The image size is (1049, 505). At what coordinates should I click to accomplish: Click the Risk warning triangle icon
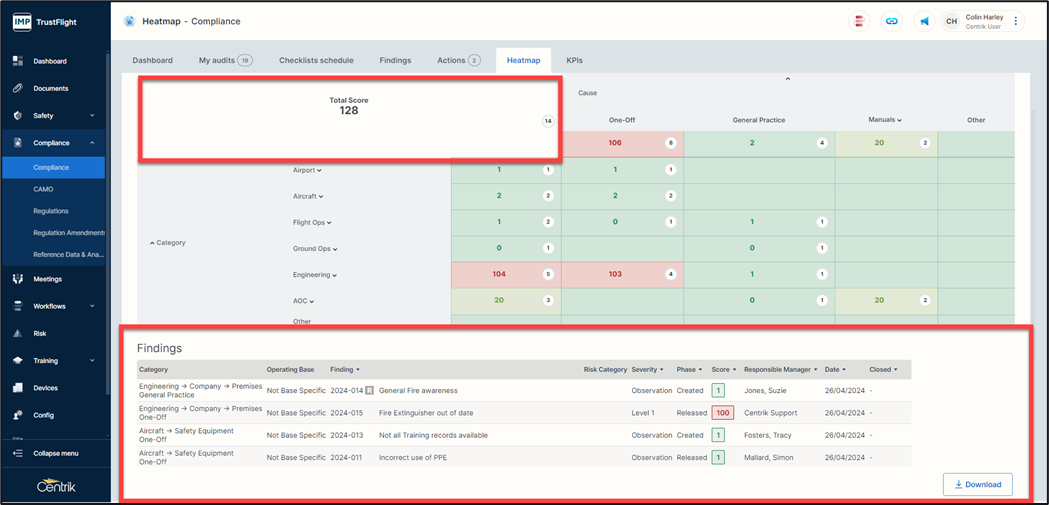point(18,333)
